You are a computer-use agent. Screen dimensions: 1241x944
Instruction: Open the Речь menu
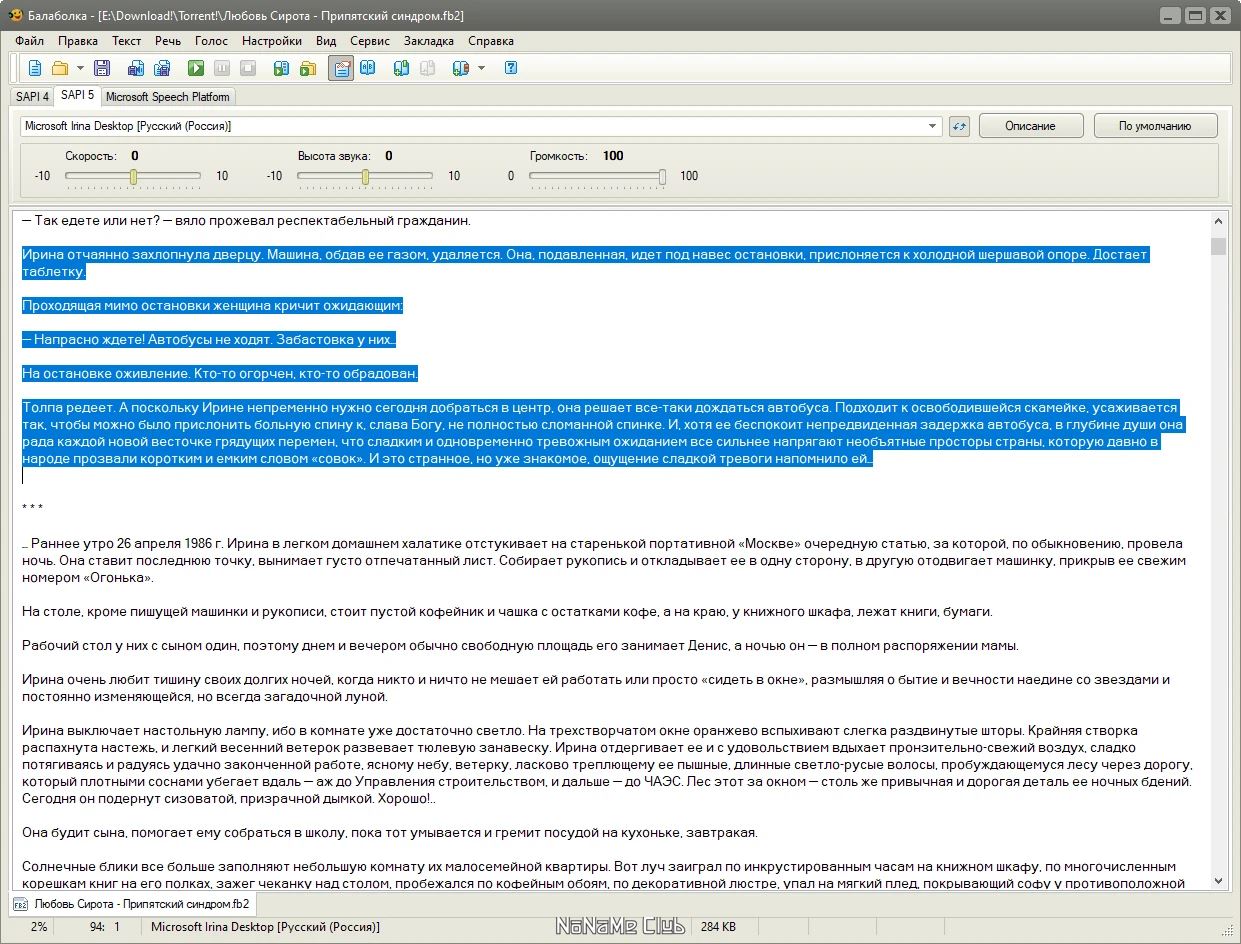click(168, 41)
